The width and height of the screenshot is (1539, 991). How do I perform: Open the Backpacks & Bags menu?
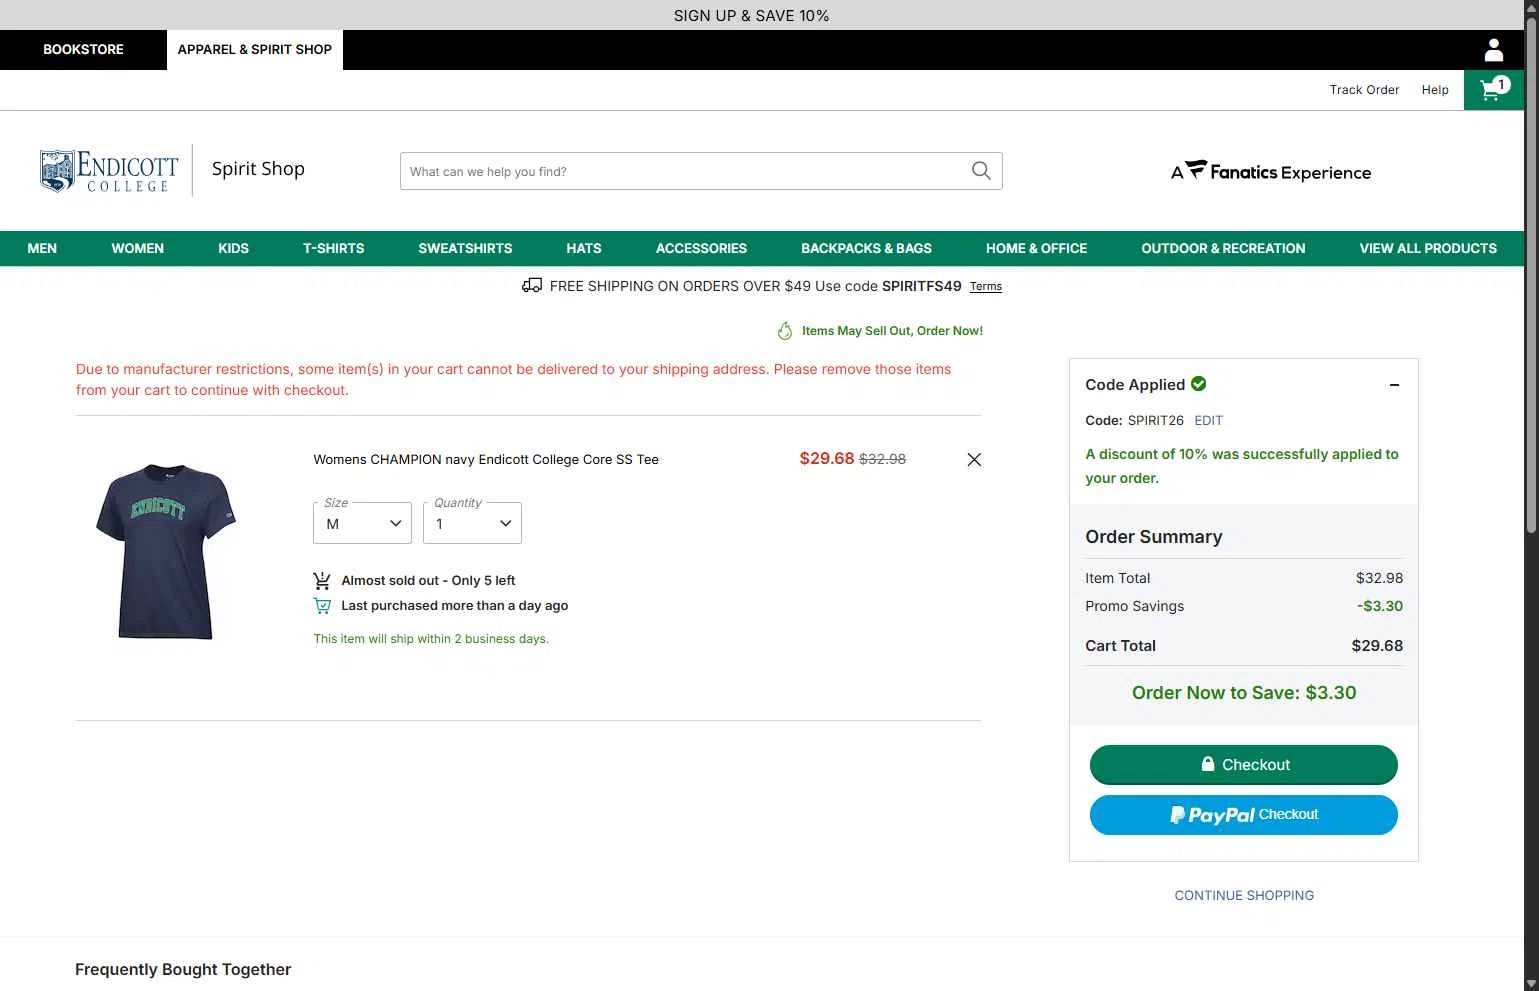point(866,249)
